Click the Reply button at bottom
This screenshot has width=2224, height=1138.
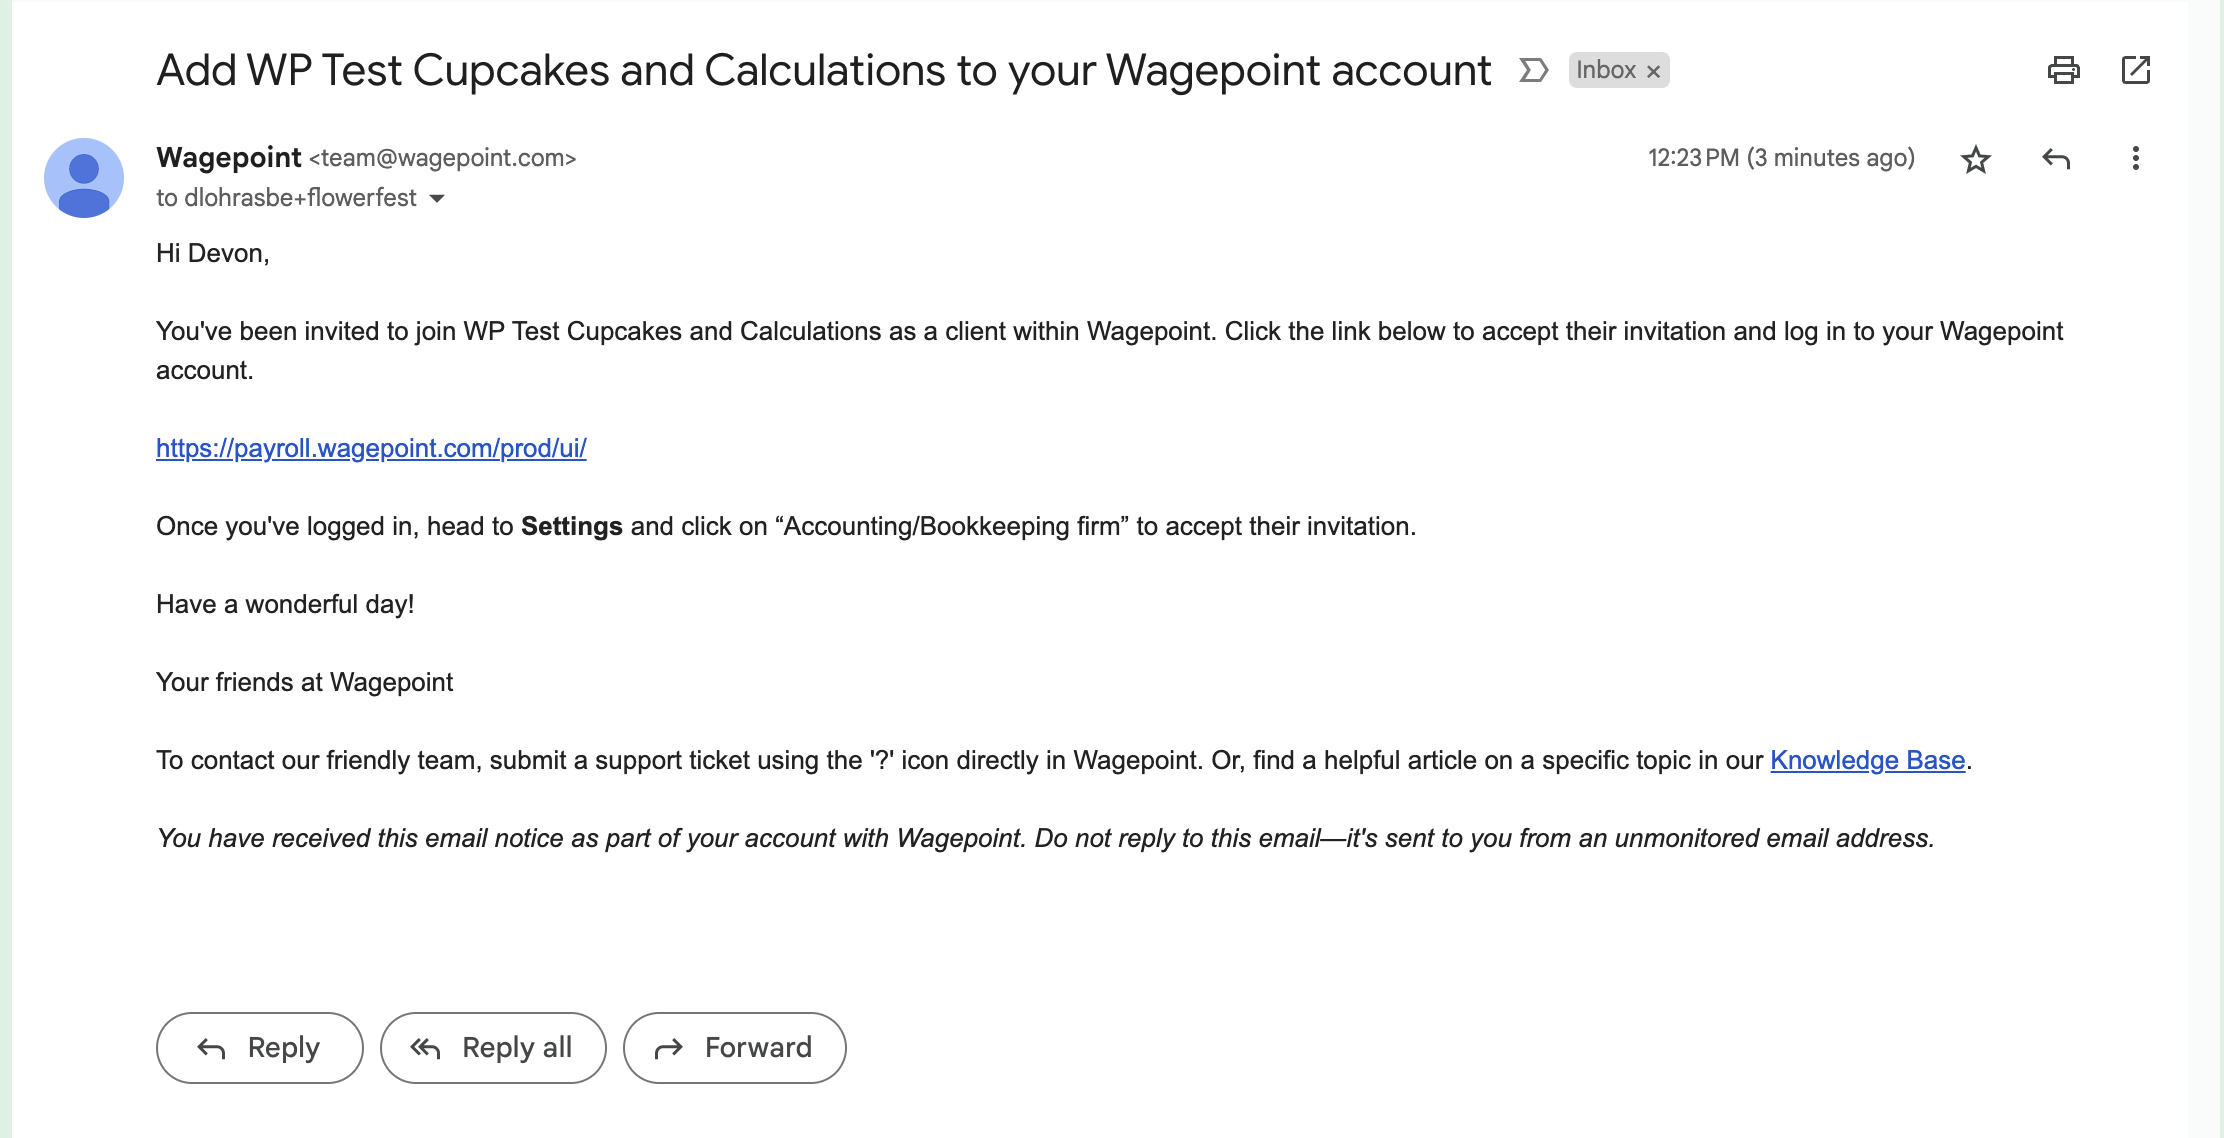click(x=259, y=1047)
